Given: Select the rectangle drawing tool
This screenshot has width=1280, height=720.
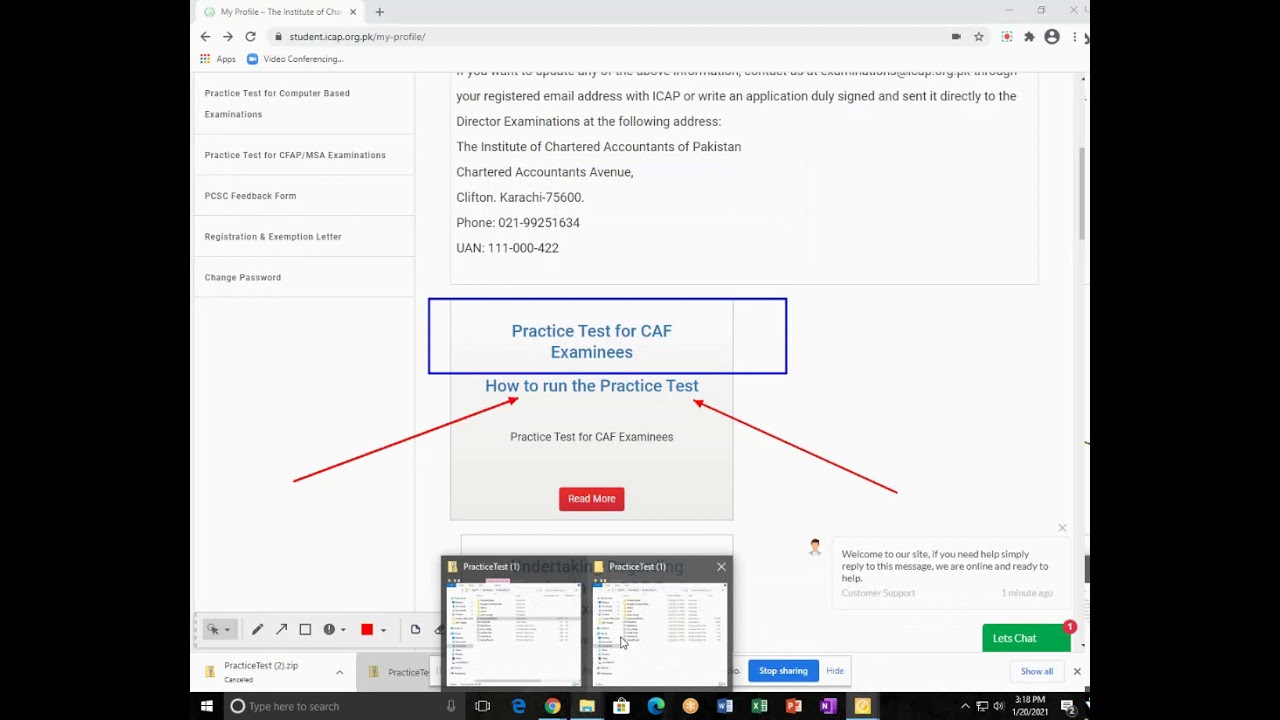Looking at the screenshot, I should [305, 629].
